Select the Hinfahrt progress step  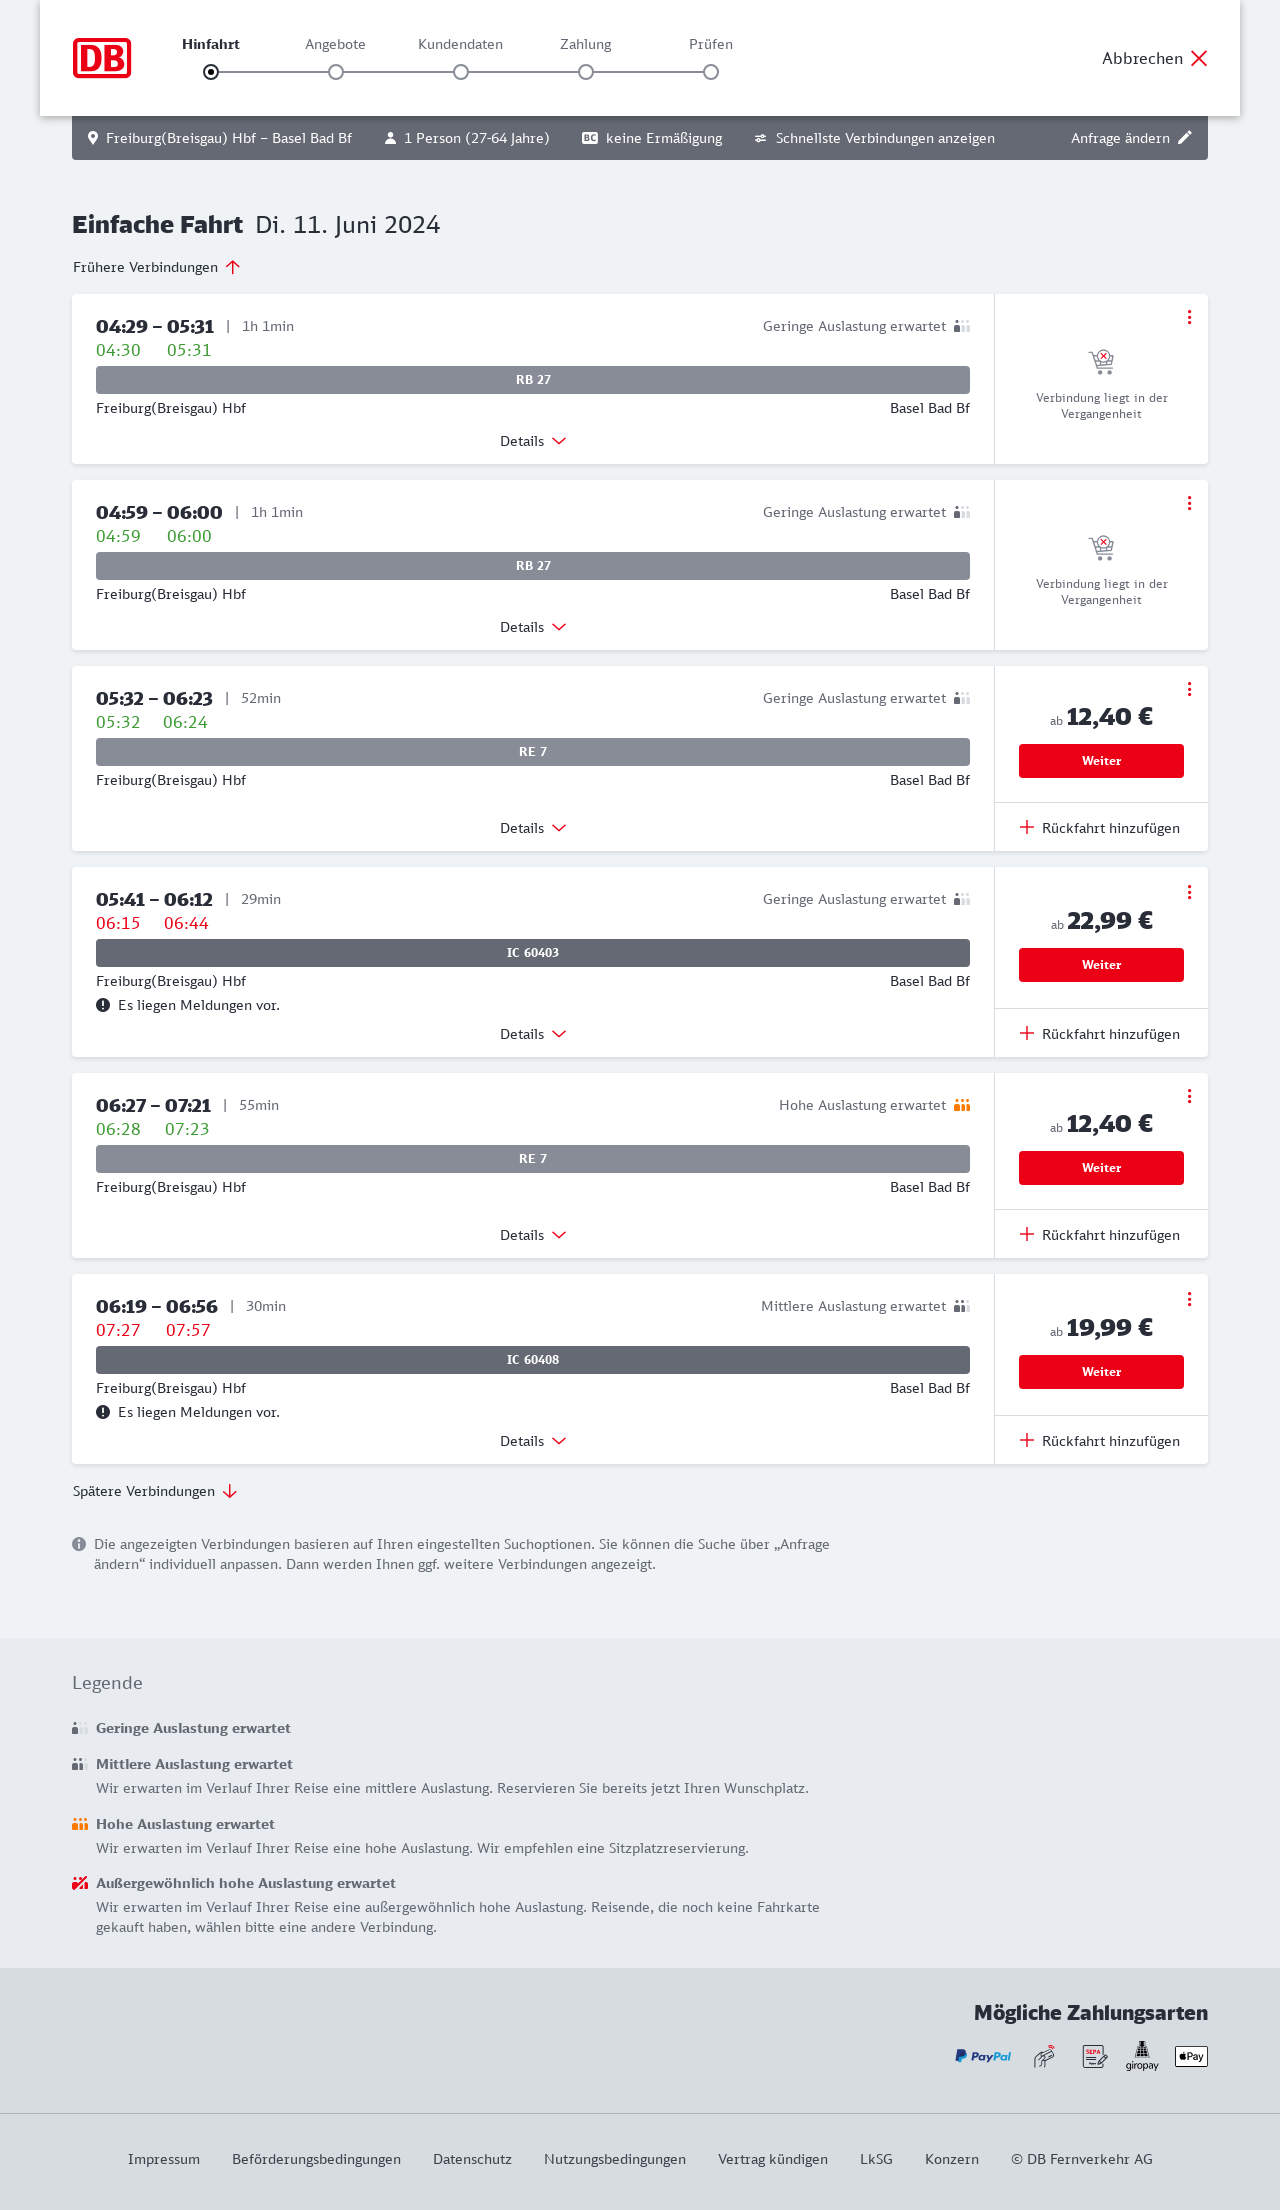pos(211,72)
